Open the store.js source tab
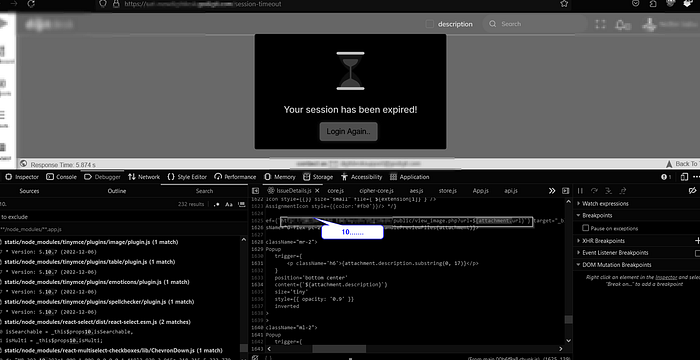The height and width of the screenshot is (360, 700). coord(448,191)
